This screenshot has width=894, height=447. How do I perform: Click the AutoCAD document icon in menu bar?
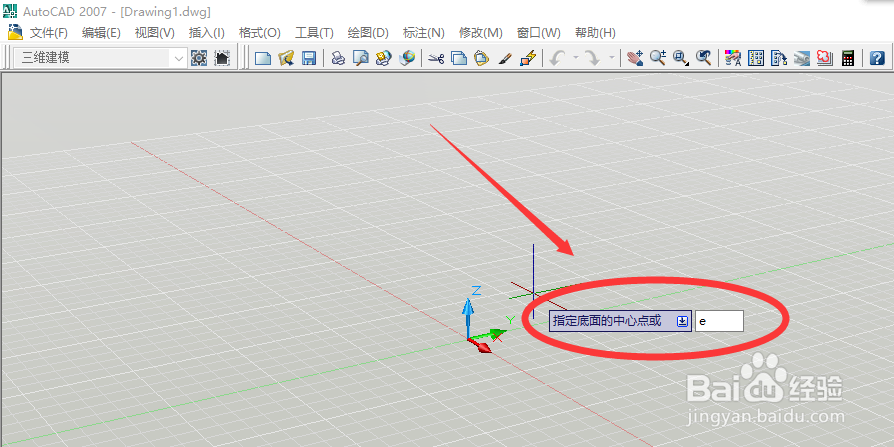pyautogui.click(x=15, y=32)
